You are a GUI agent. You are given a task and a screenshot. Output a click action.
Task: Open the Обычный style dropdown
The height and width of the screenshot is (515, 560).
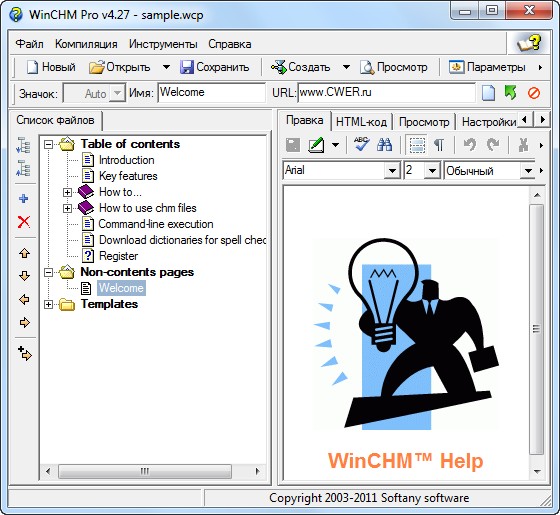(x=528, y=171)
